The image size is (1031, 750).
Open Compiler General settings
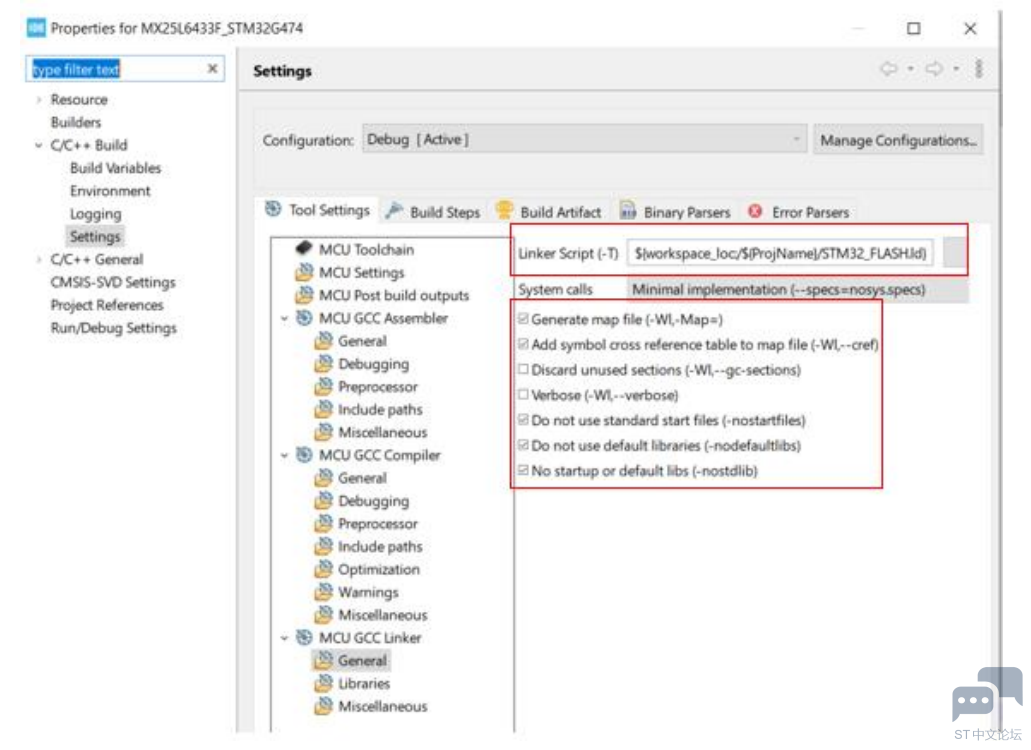point(362,478)
